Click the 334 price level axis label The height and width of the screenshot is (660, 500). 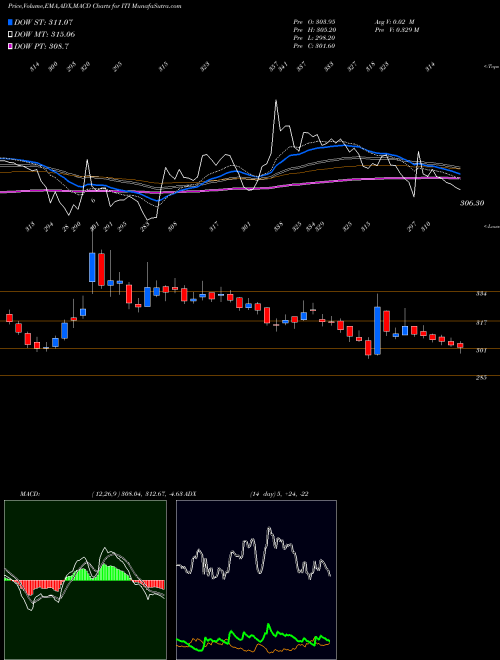pos(481,294)
